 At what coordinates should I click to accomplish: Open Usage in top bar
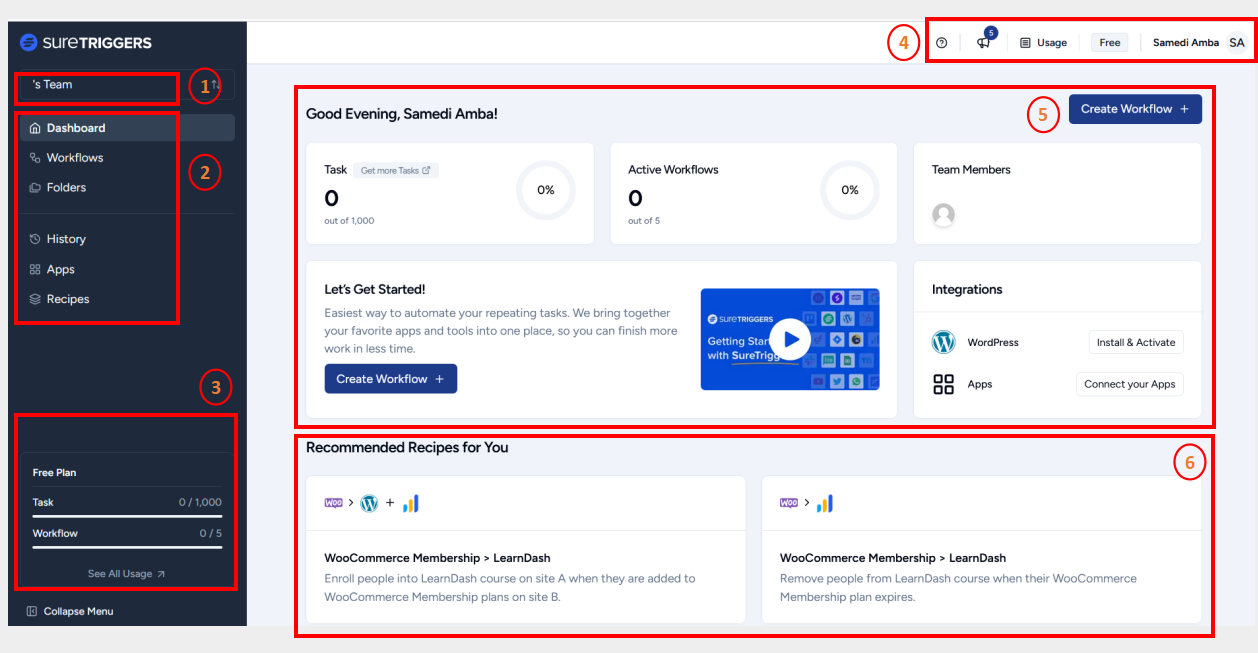point(1043,43)
